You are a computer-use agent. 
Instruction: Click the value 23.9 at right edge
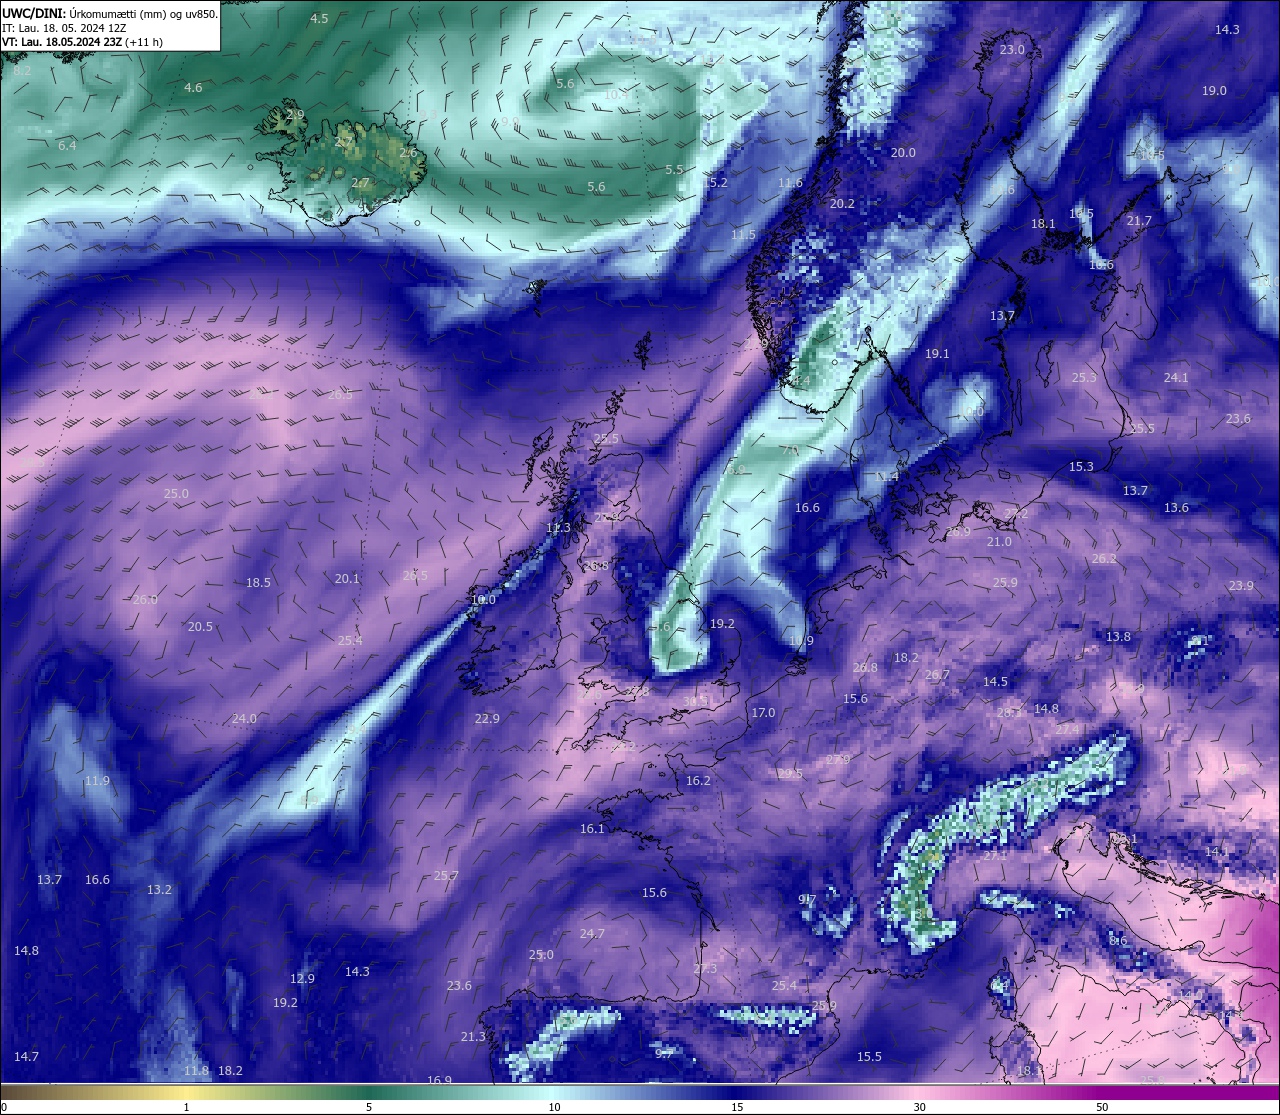tap(1241, 586)
